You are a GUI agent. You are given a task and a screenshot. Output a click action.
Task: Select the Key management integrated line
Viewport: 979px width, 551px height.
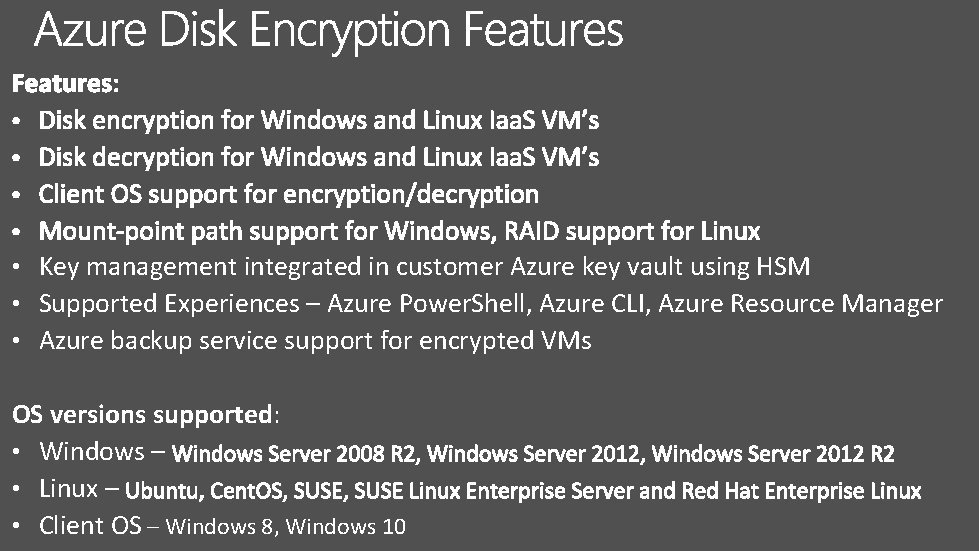(425, 267)
